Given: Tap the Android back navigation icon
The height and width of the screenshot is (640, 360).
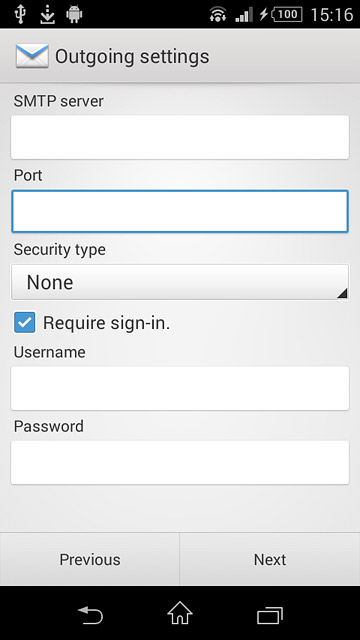Looking at the screenshot, I should coord(90,615).
